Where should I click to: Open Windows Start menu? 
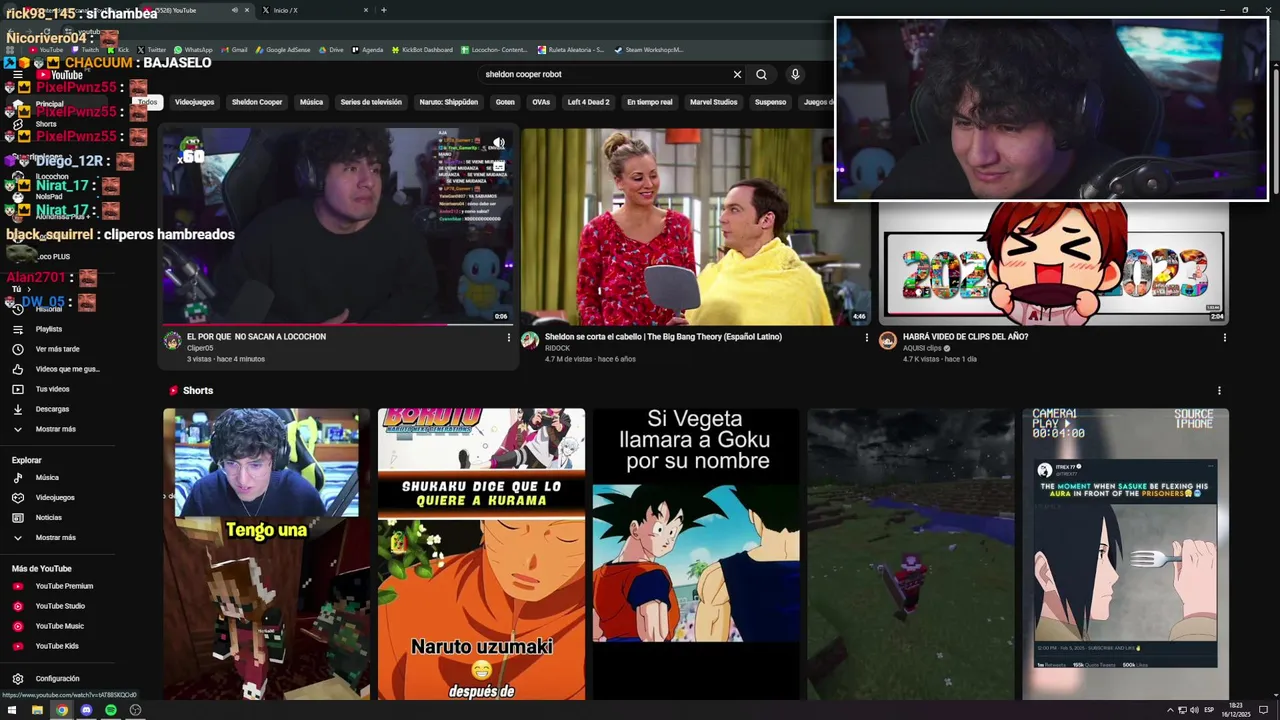pyautogui.click(x=12, y=710)
